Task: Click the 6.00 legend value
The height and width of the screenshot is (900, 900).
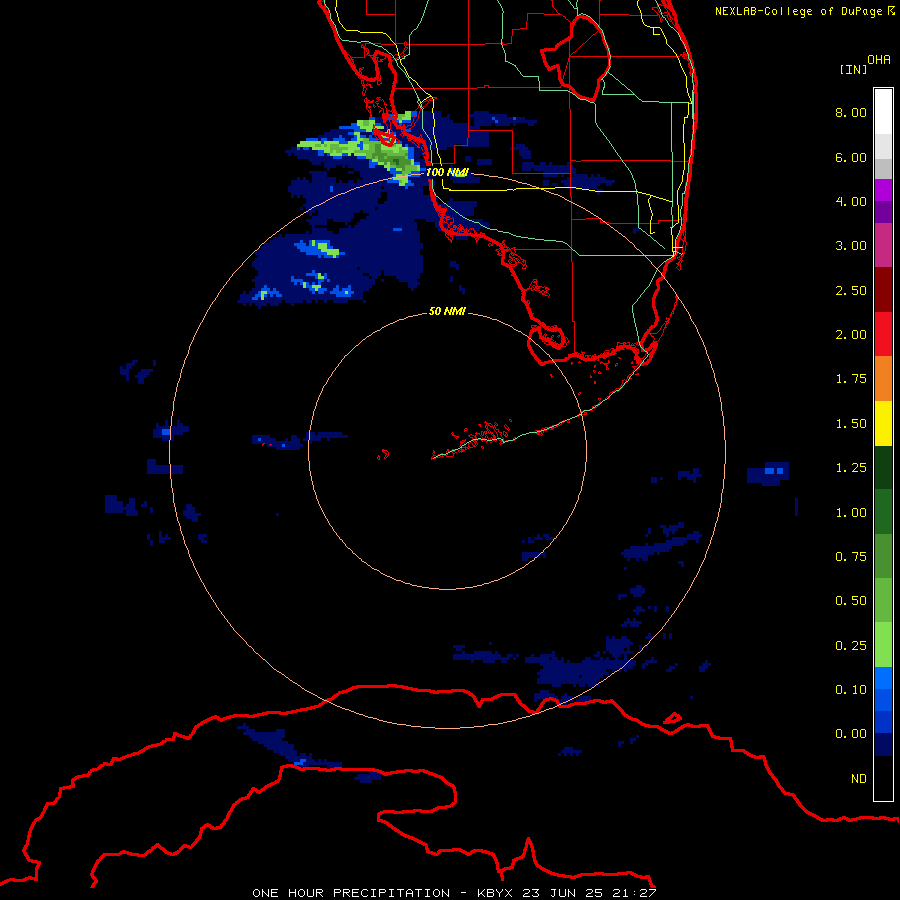Action: click(851, 157)
